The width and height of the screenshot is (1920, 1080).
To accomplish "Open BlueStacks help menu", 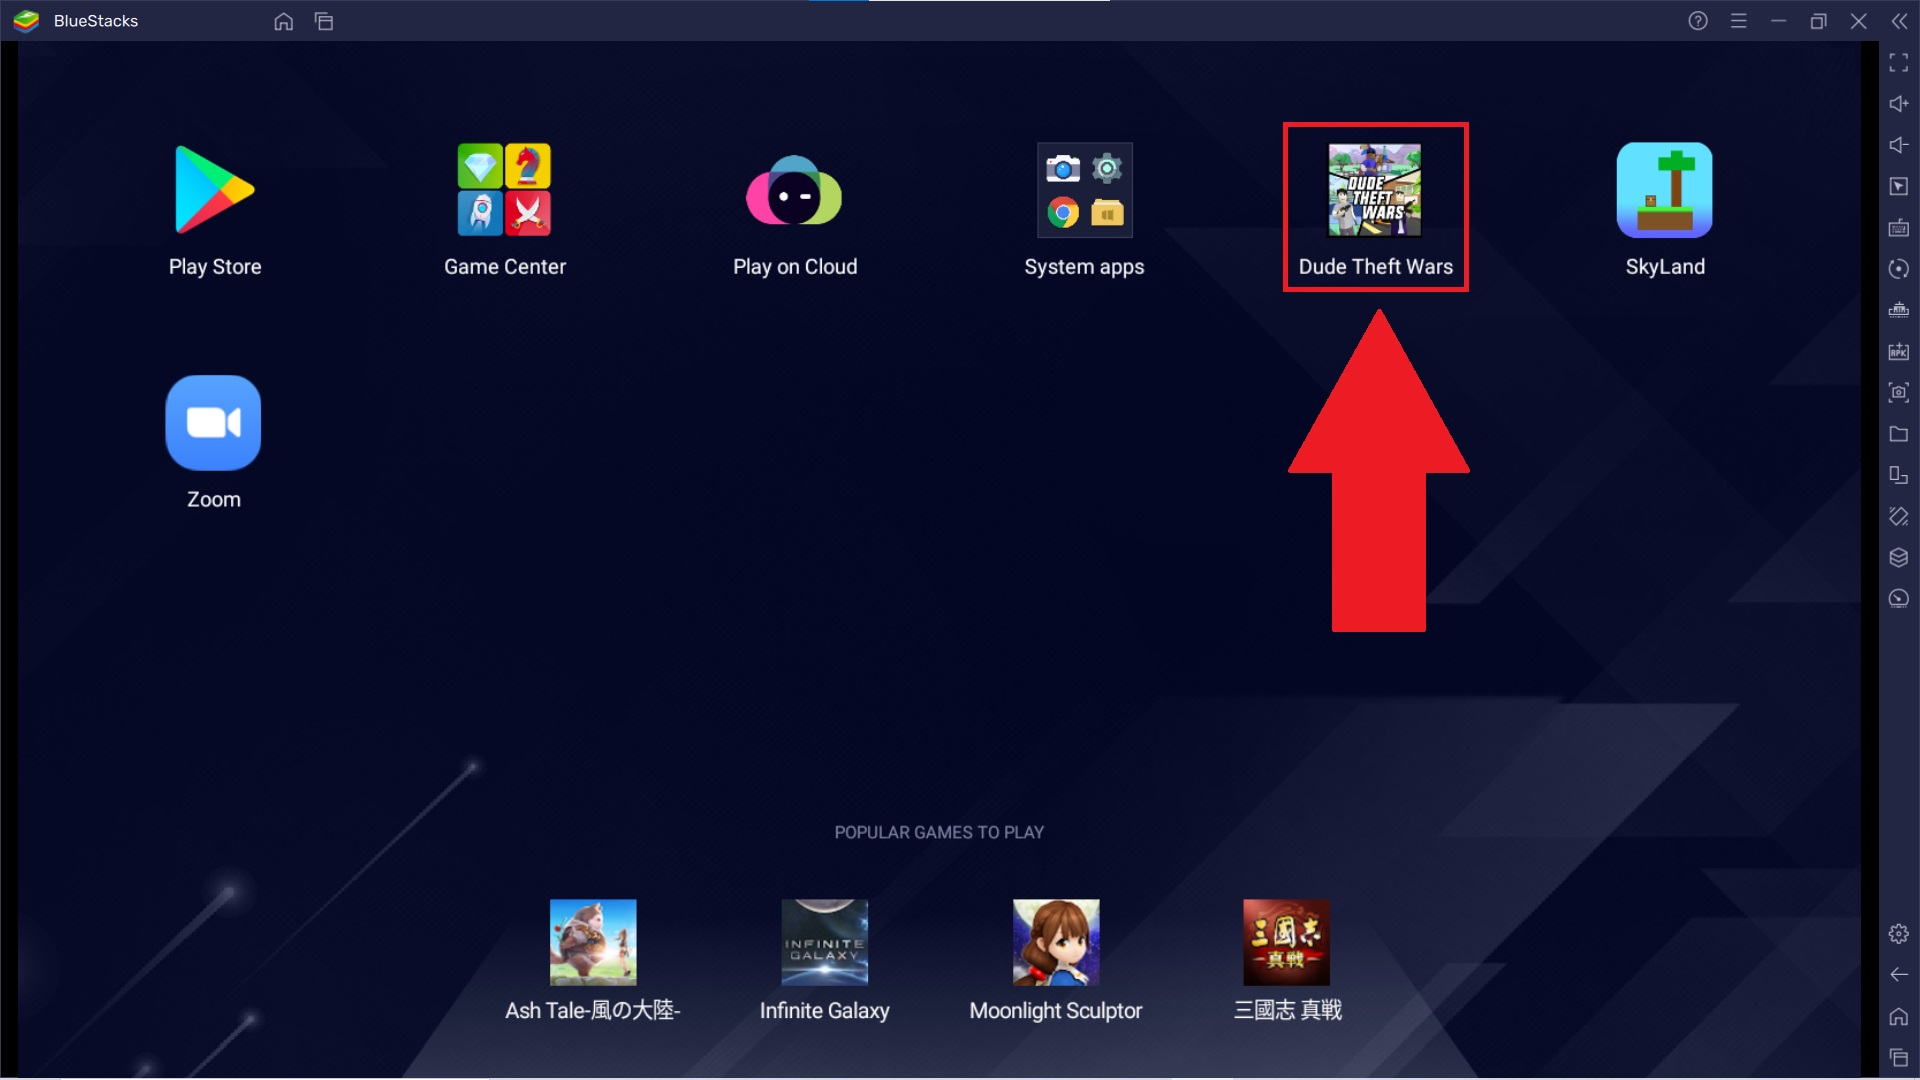I will coord(1700,20).
